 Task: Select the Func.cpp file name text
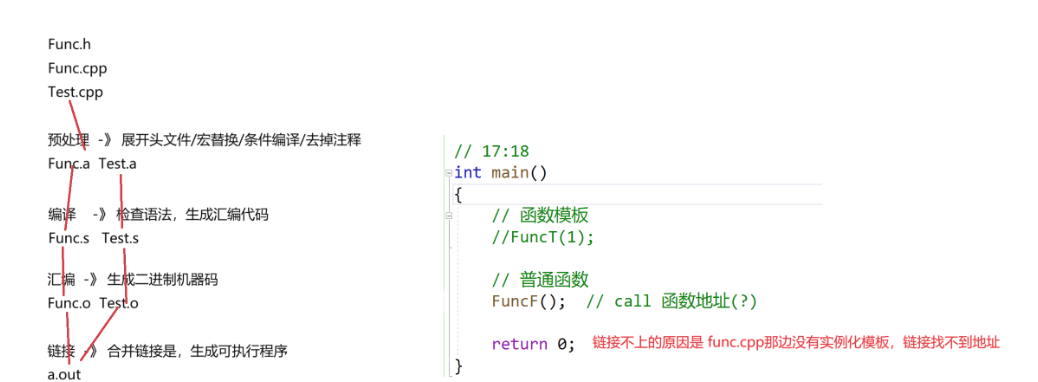[x=77, y=68]
